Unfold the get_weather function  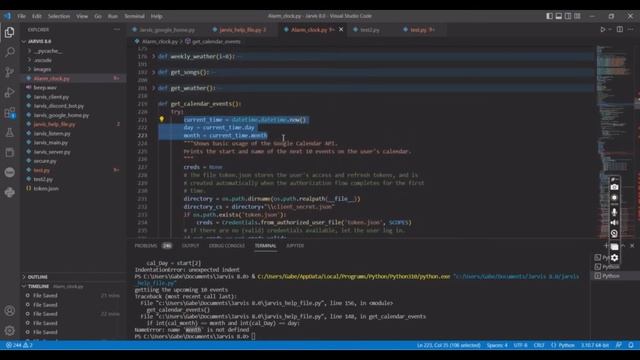click(154, 88)
